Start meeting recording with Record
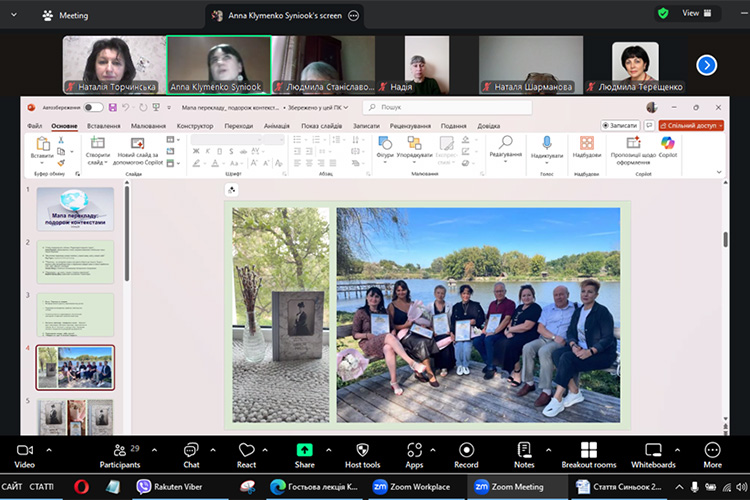Image resolution: width=750 pixels, height=500 pixels. pos(466,450)
